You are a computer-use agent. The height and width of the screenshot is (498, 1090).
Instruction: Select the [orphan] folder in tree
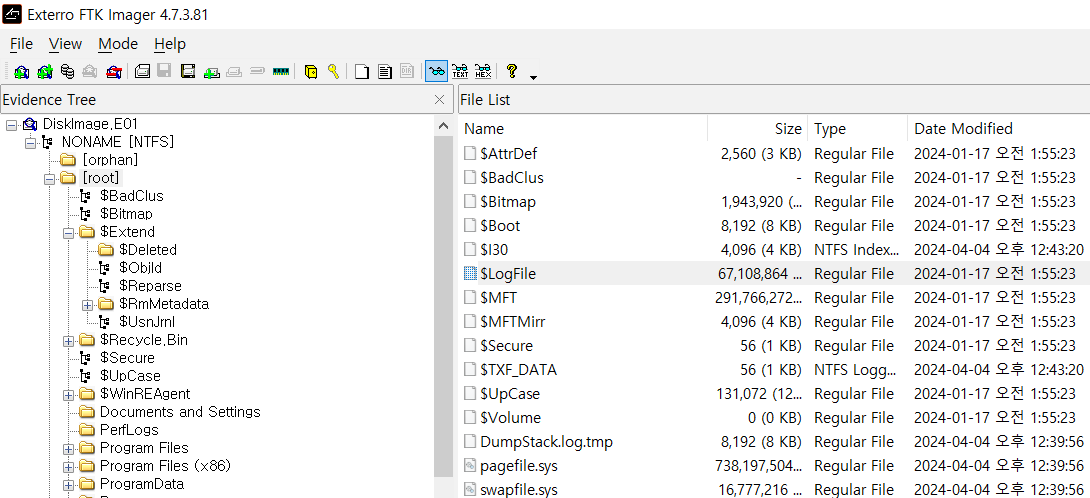pos(110,160)
